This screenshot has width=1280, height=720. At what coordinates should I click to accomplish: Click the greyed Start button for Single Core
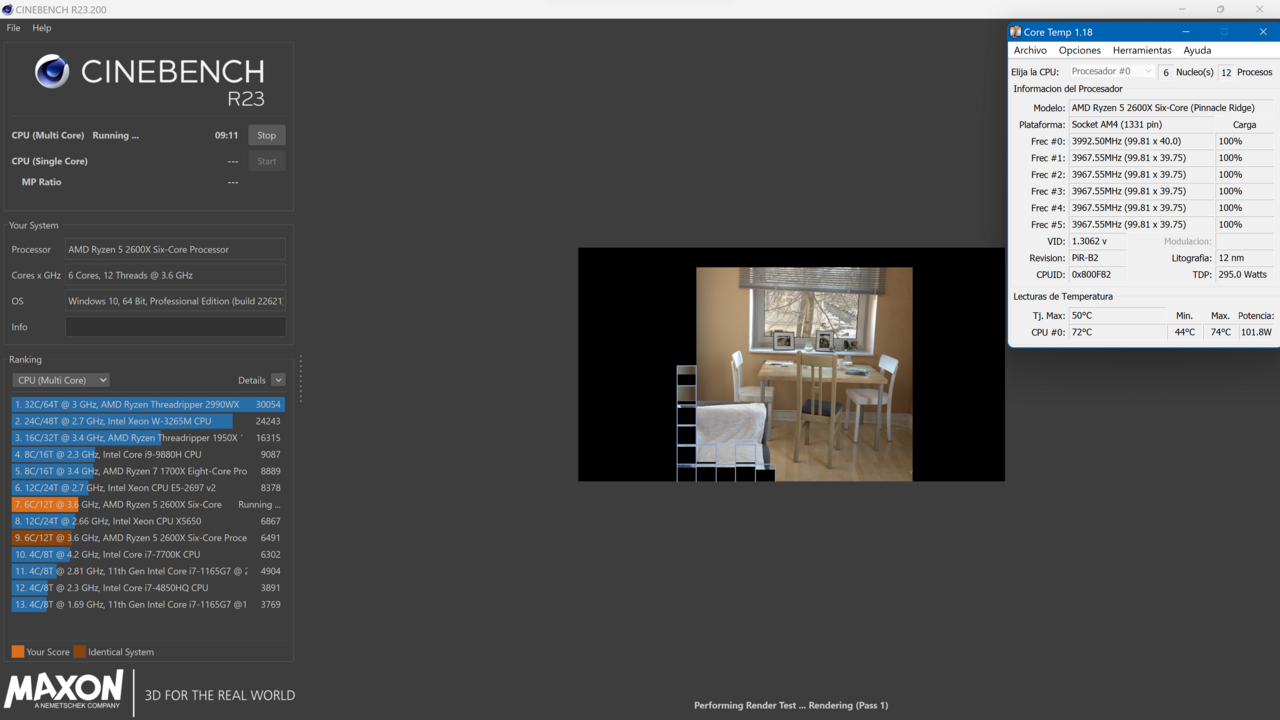pos(266,161)
